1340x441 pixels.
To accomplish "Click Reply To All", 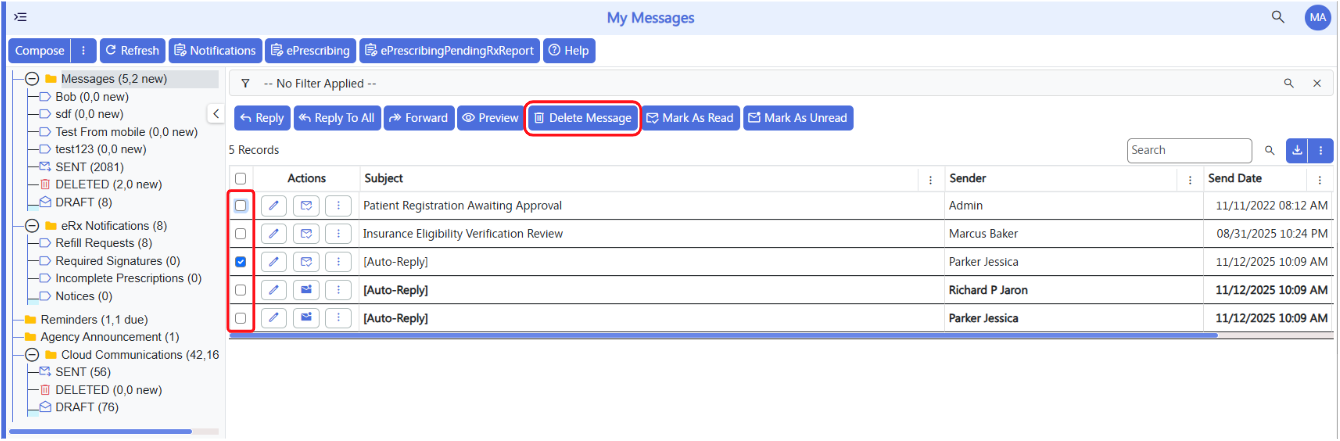I will pyautogui.click(x=337, y=118).
